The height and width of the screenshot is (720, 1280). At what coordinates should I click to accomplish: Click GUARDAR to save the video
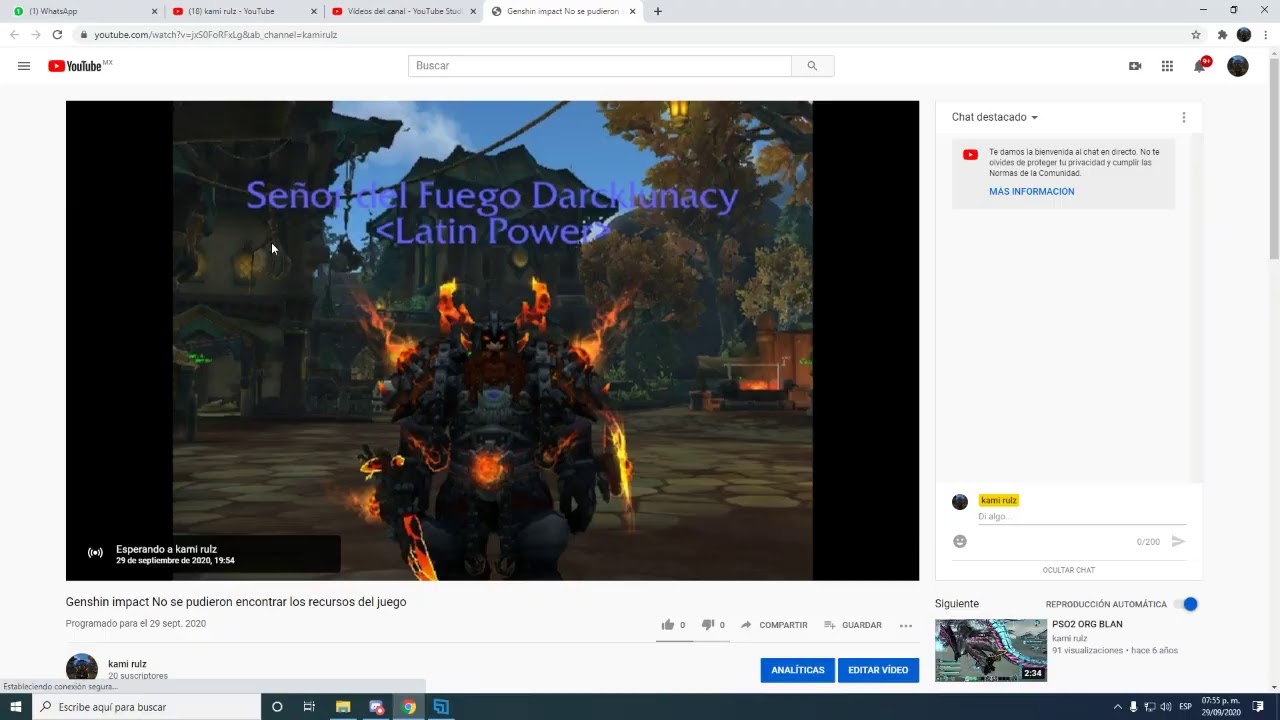(x=853, y=625)
